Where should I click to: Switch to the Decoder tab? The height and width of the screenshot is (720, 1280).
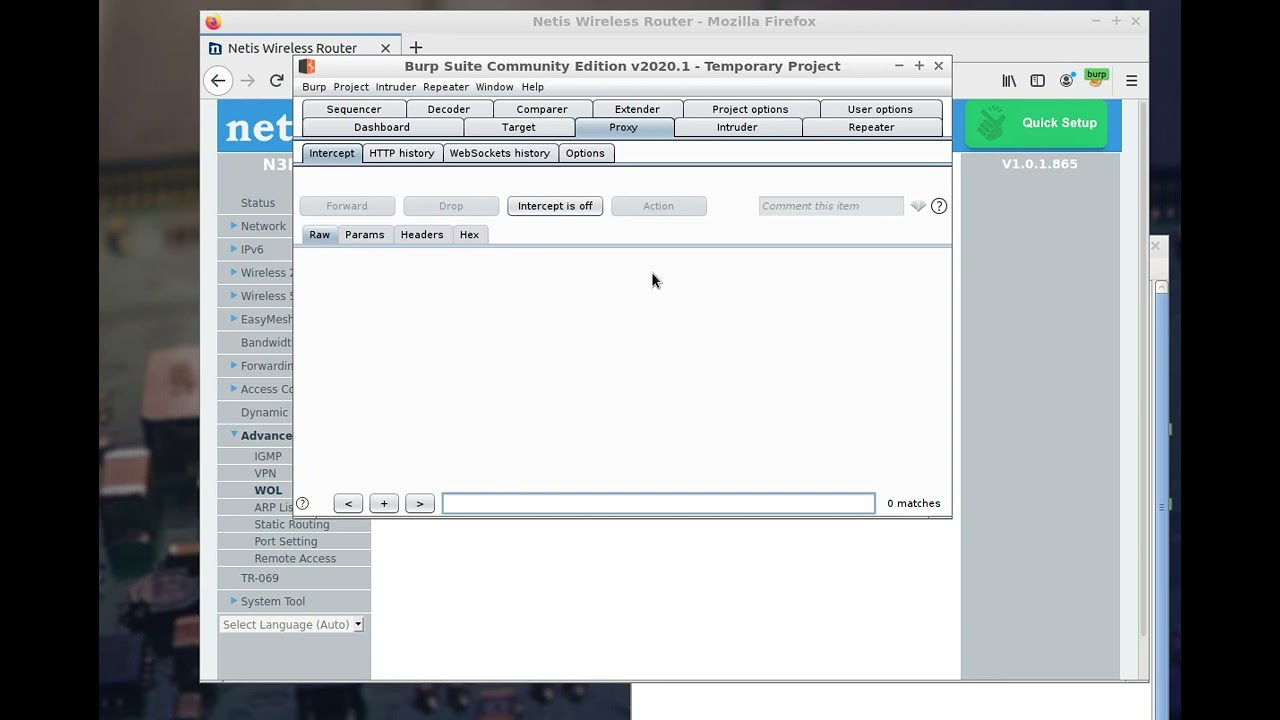448,109
